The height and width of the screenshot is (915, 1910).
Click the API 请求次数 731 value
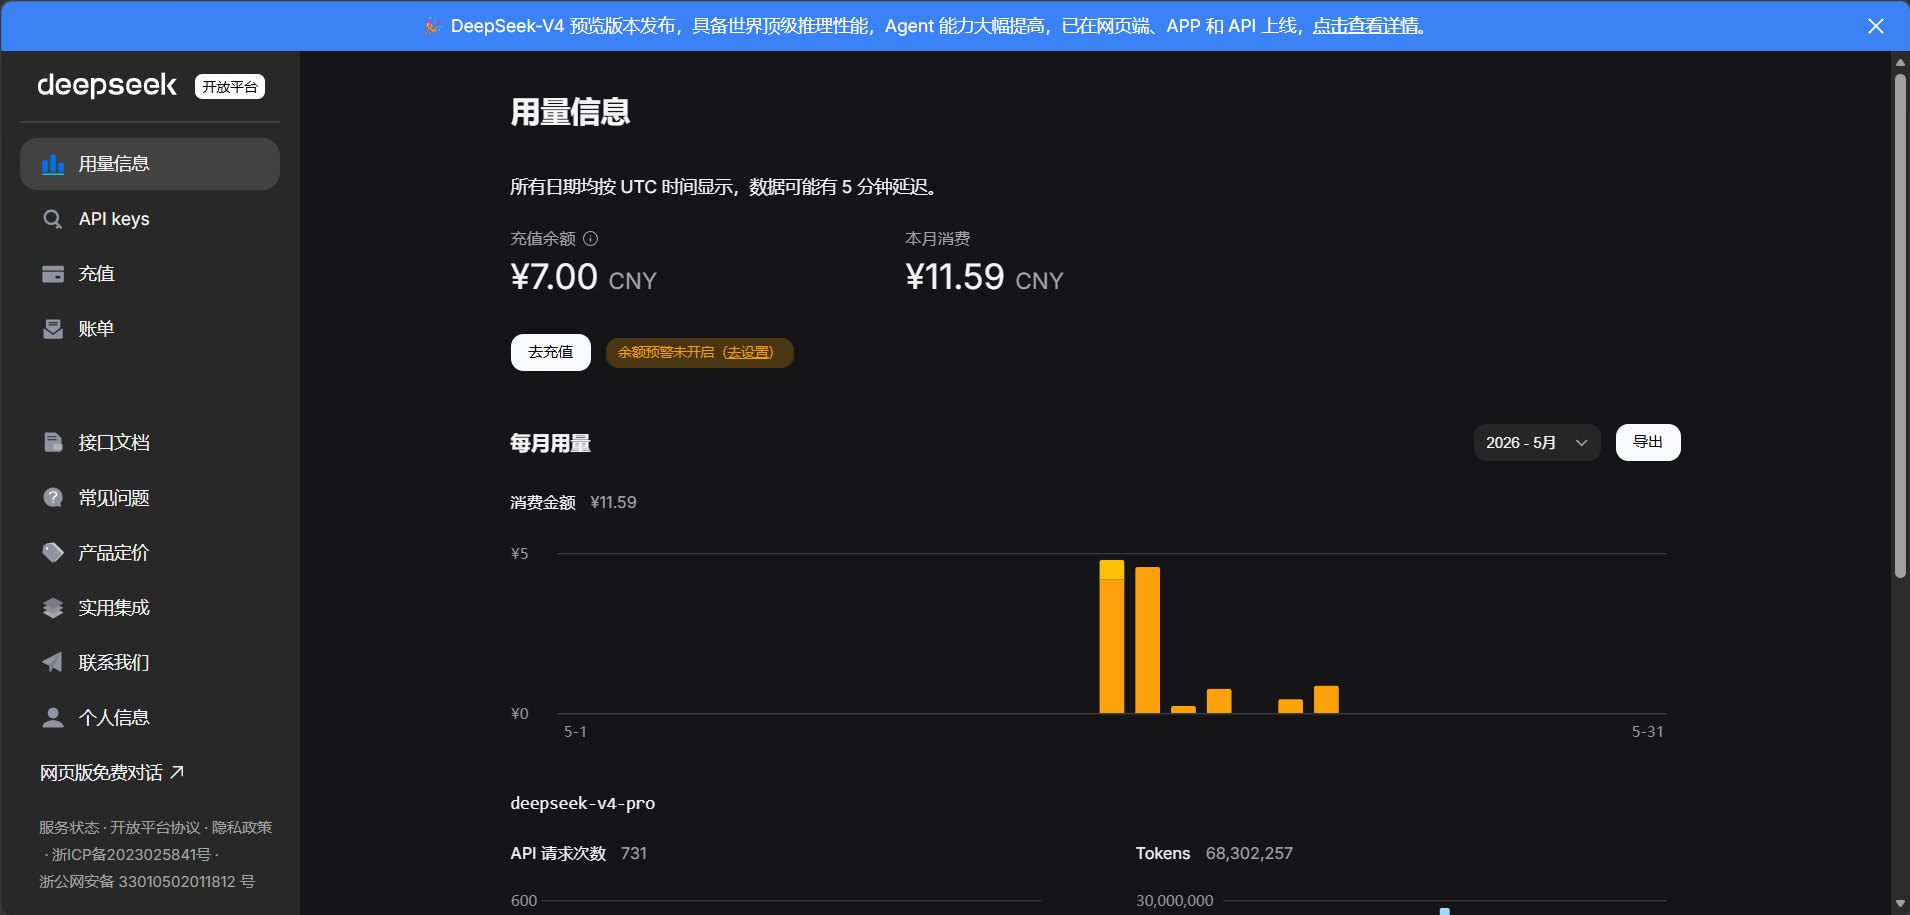point(634,853)
